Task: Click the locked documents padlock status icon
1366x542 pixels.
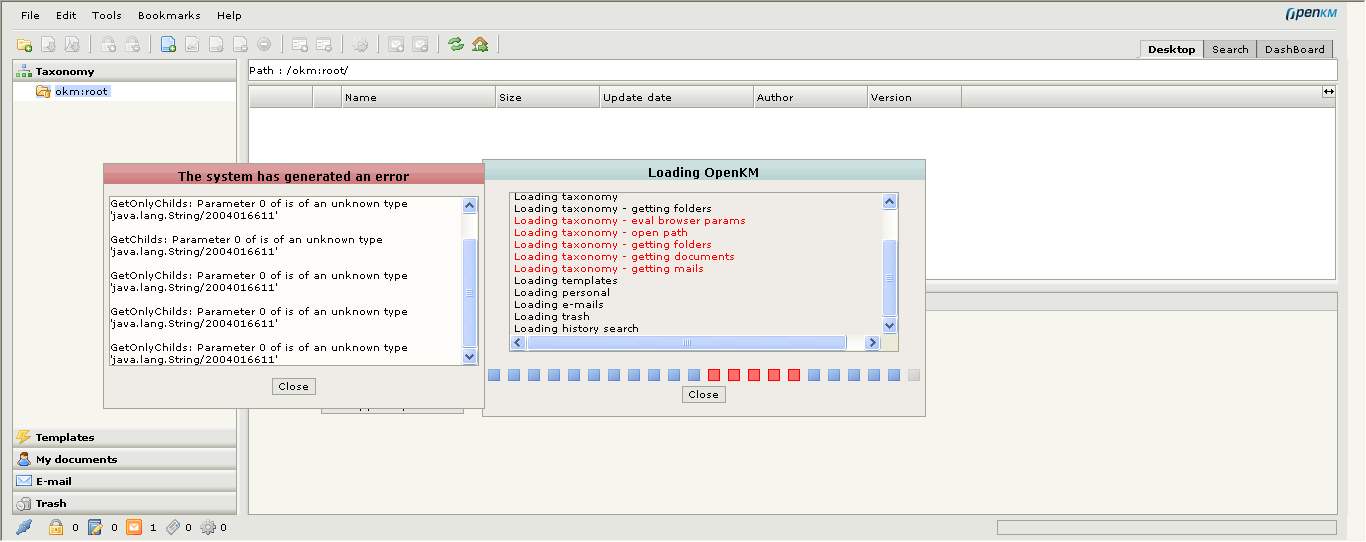Action: click(57, 527)
